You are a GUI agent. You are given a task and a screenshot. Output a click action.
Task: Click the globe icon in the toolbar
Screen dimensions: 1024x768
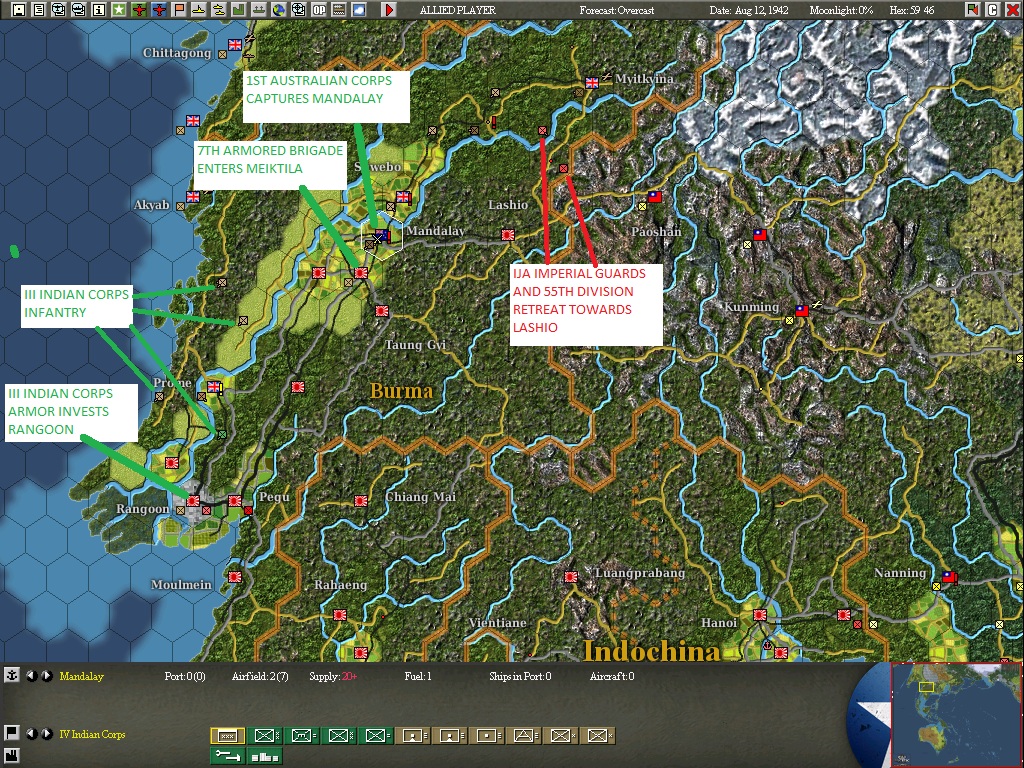(x=279, y=9)
